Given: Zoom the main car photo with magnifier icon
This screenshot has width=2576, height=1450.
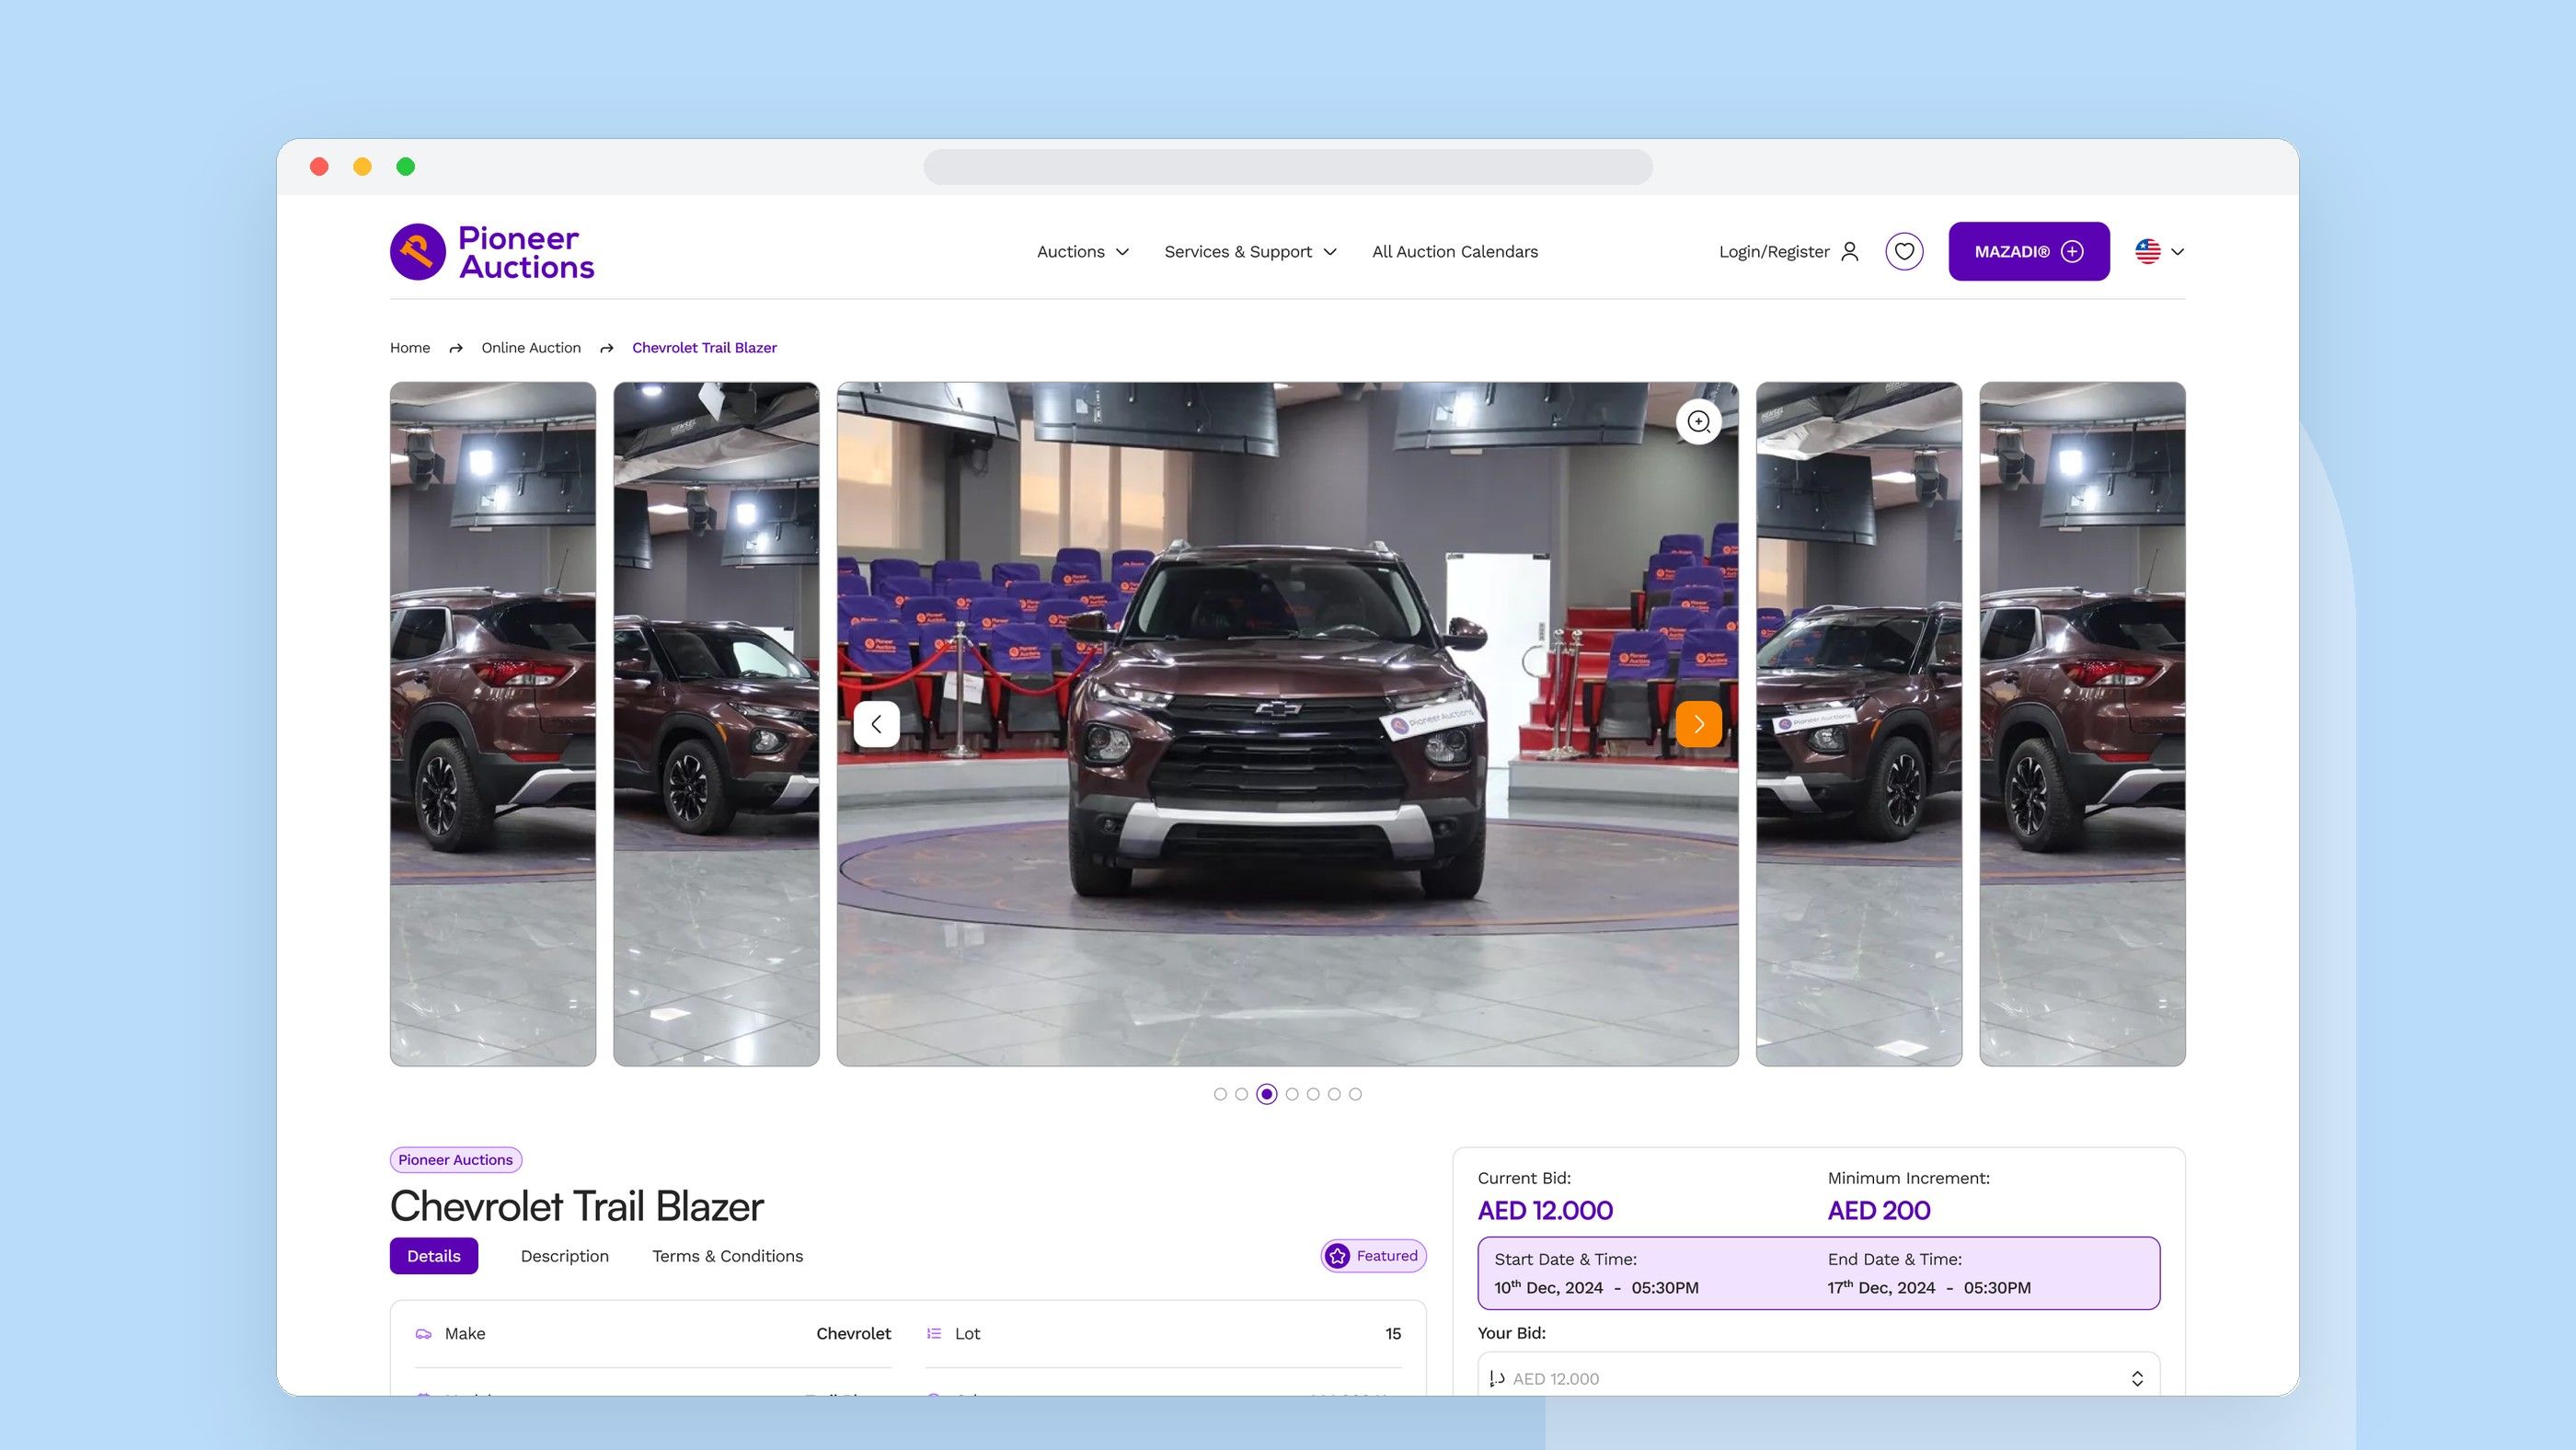Looking at the screenshot, I should pos(1699,422).
